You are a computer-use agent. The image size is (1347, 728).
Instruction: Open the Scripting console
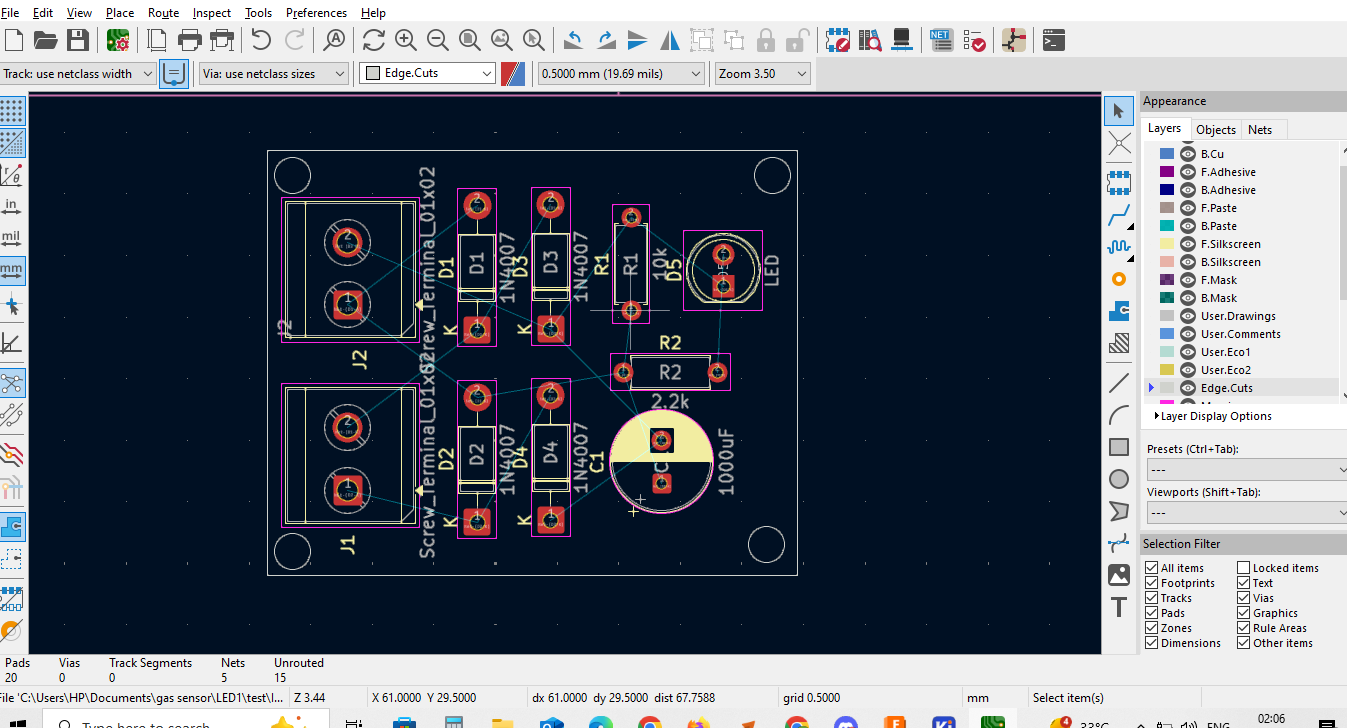tap(1053, 40)
